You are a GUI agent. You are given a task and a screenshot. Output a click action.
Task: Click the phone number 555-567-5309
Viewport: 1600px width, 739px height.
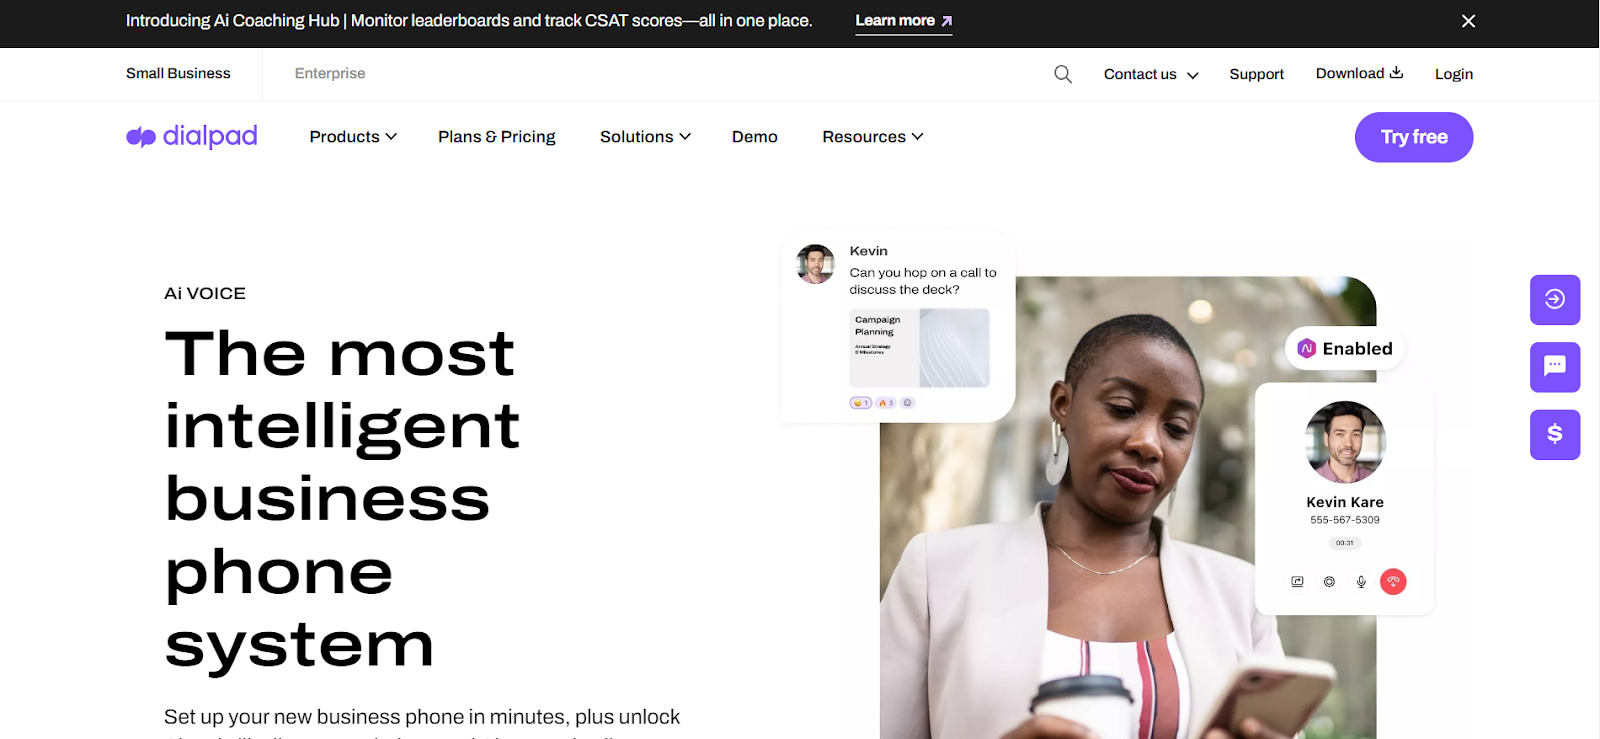click(x=1345, y=520)
